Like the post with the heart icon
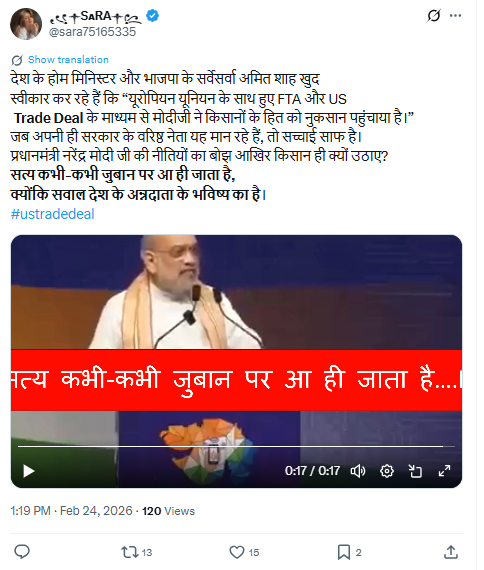The height and width of the screenshot is (570, 484). 244,553
